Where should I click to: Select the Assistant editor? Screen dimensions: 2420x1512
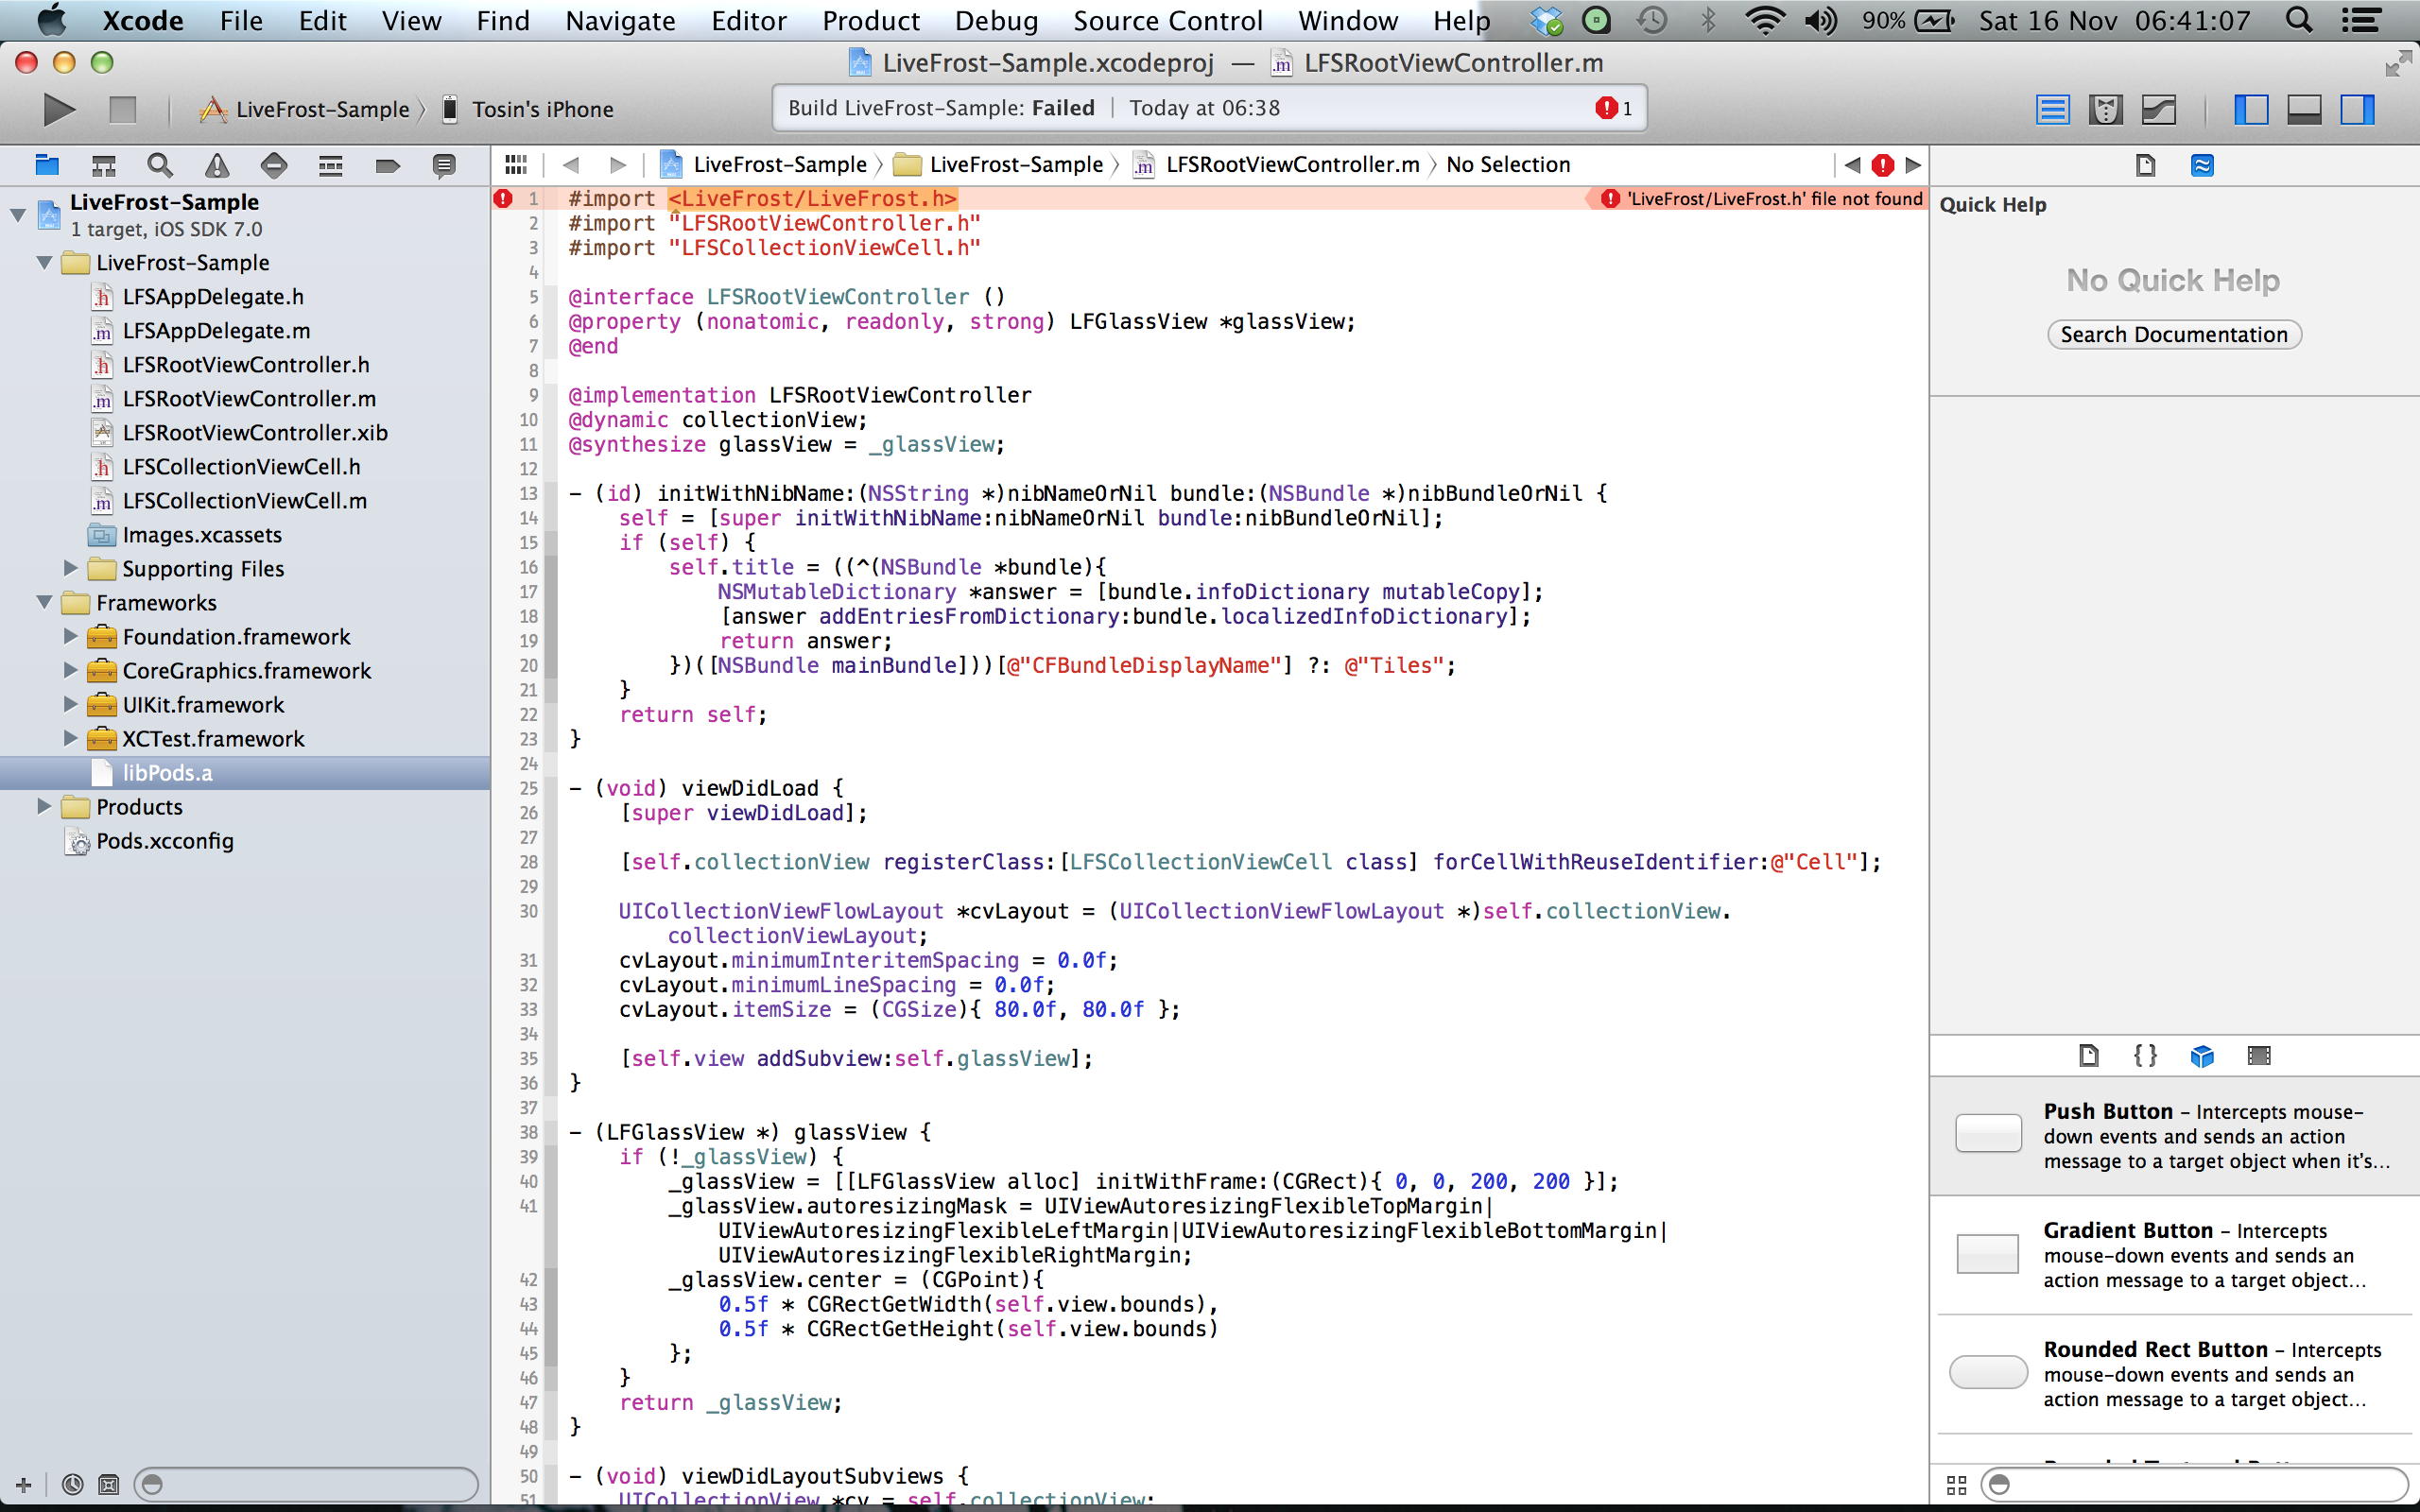[x=2105, y=109]
